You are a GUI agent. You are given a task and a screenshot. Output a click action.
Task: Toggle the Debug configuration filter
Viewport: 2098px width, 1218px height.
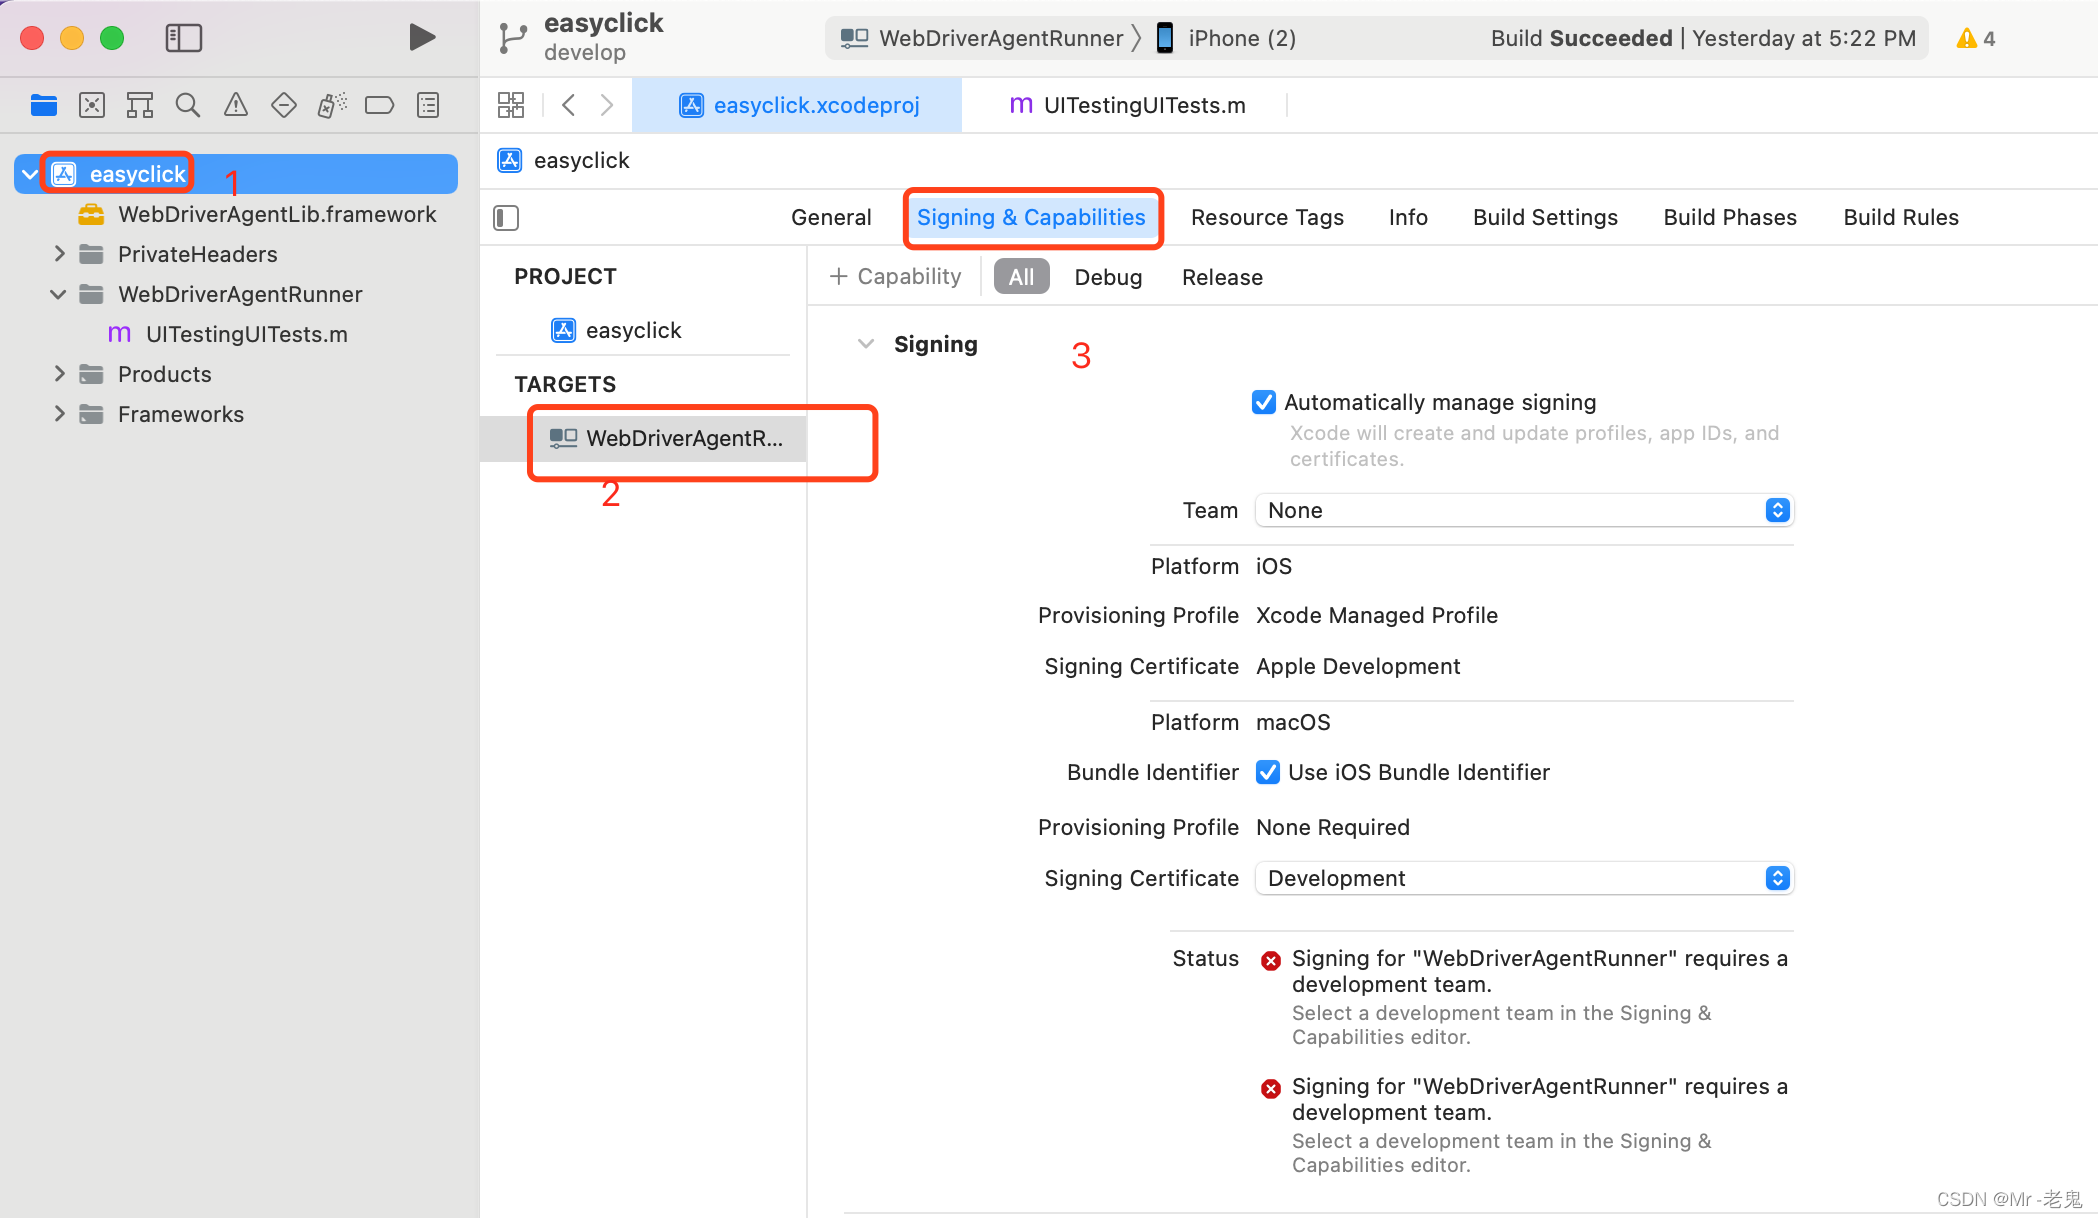(1108, 277)
